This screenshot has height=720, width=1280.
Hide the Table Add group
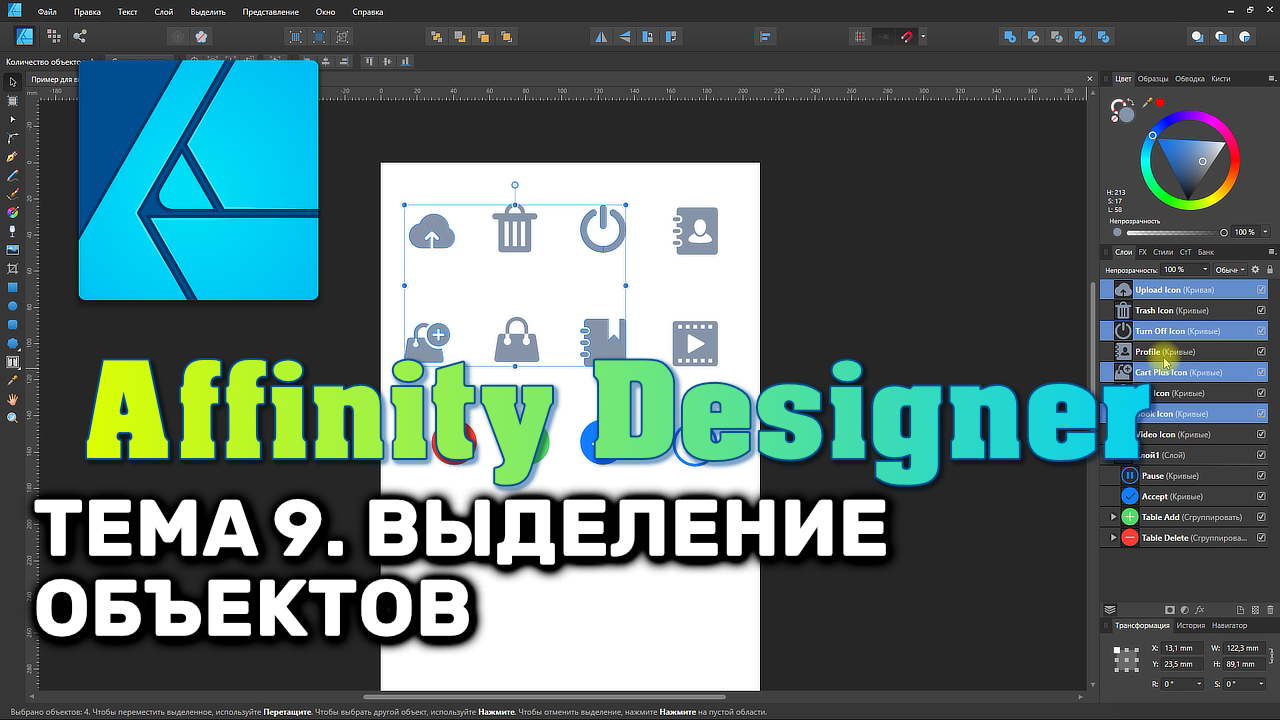point(1261,517)
